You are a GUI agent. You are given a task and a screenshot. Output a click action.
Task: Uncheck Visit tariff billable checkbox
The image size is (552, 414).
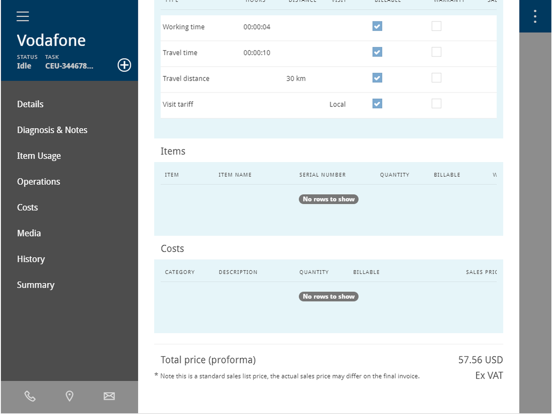pos(377,104)
